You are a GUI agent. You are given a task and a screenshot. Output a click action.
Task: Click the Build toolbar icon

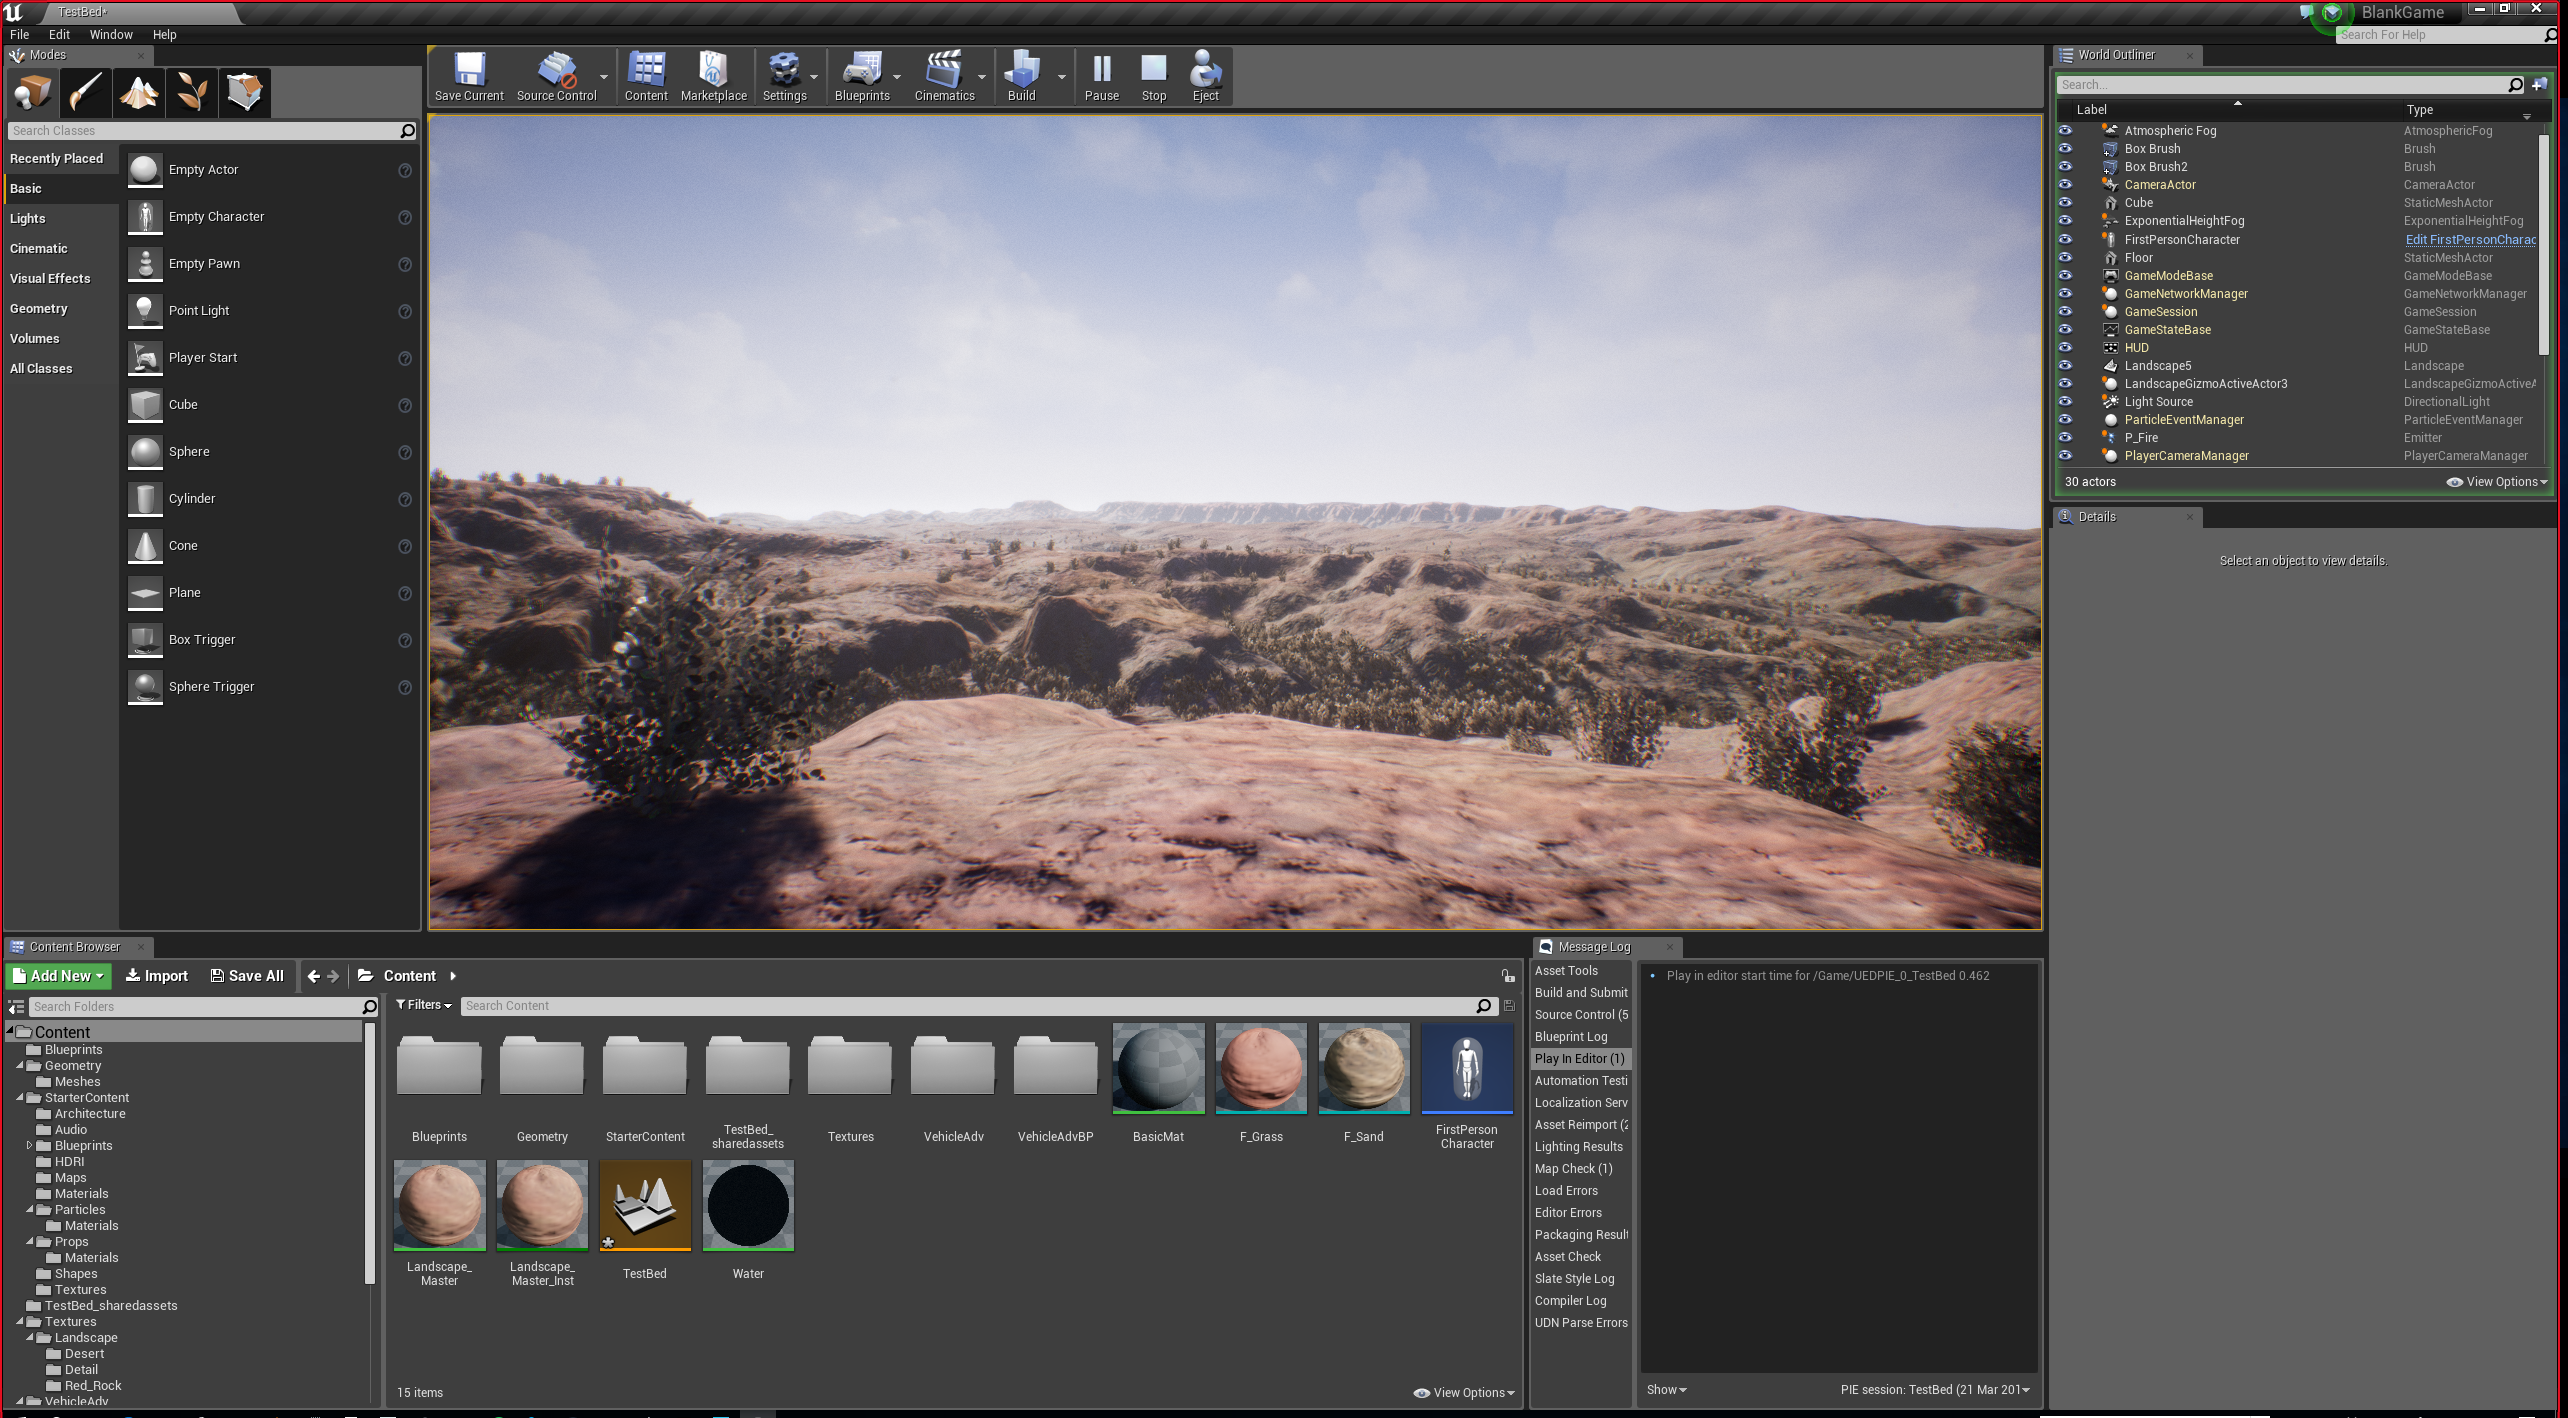point(1021,76)
